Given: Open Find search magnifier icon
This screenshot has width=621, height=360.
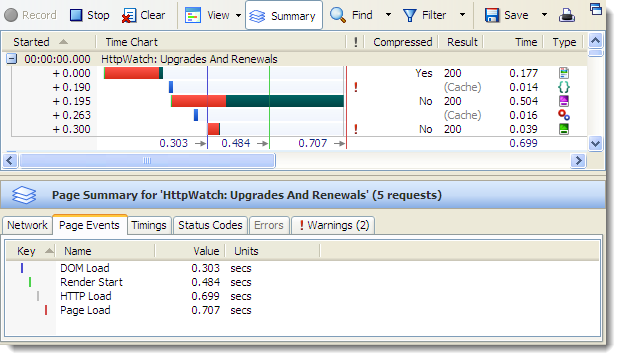Looking at the screenshot, I should (x=338, y=15).
